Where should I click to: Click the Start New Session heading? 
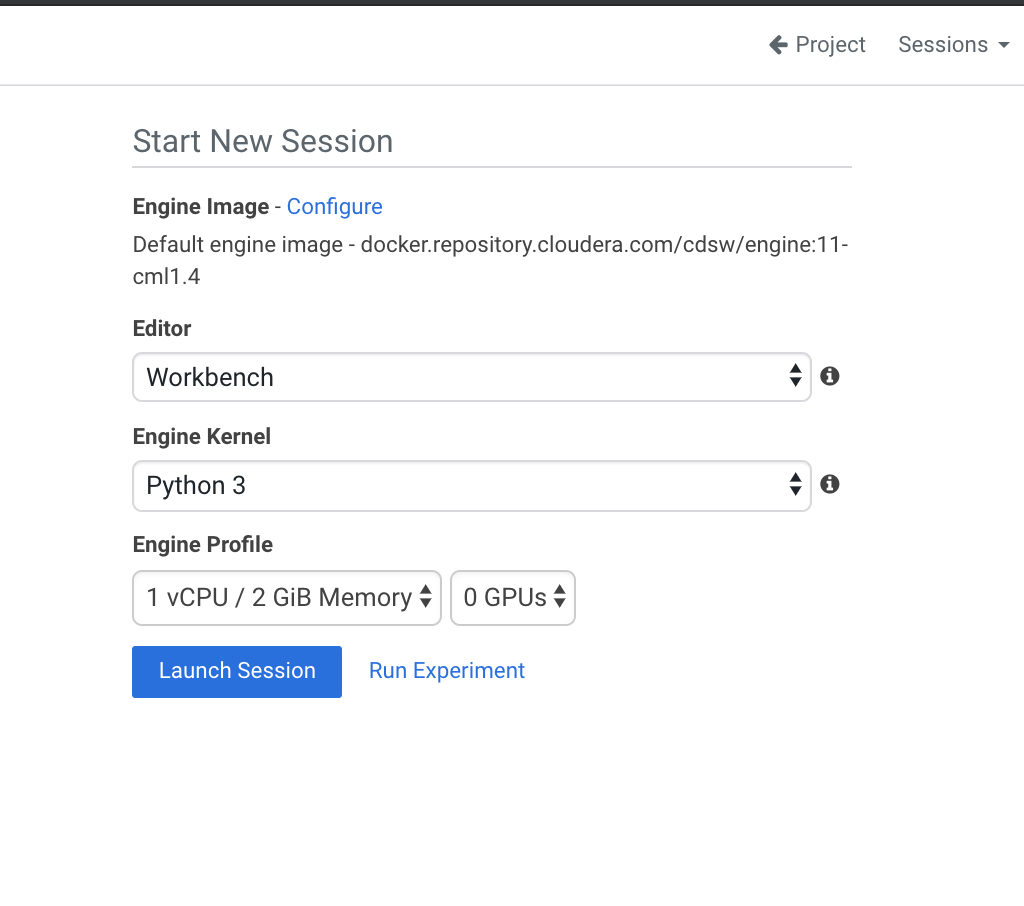tap(263, 141)
